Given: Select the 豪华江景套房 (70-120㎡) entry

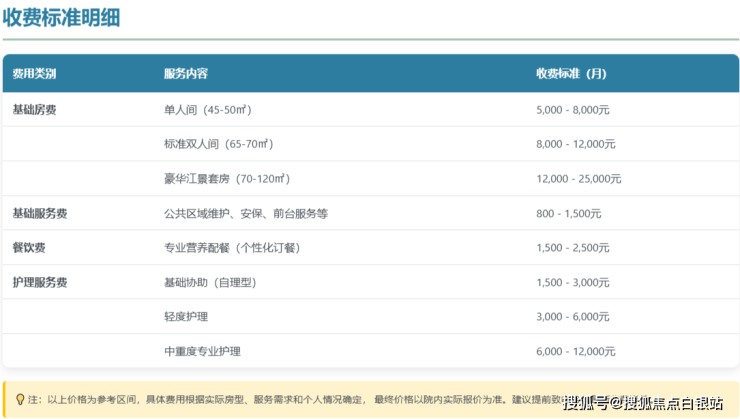Looking at the screenshot, I should pyautogui.click(x=227, y=179).
